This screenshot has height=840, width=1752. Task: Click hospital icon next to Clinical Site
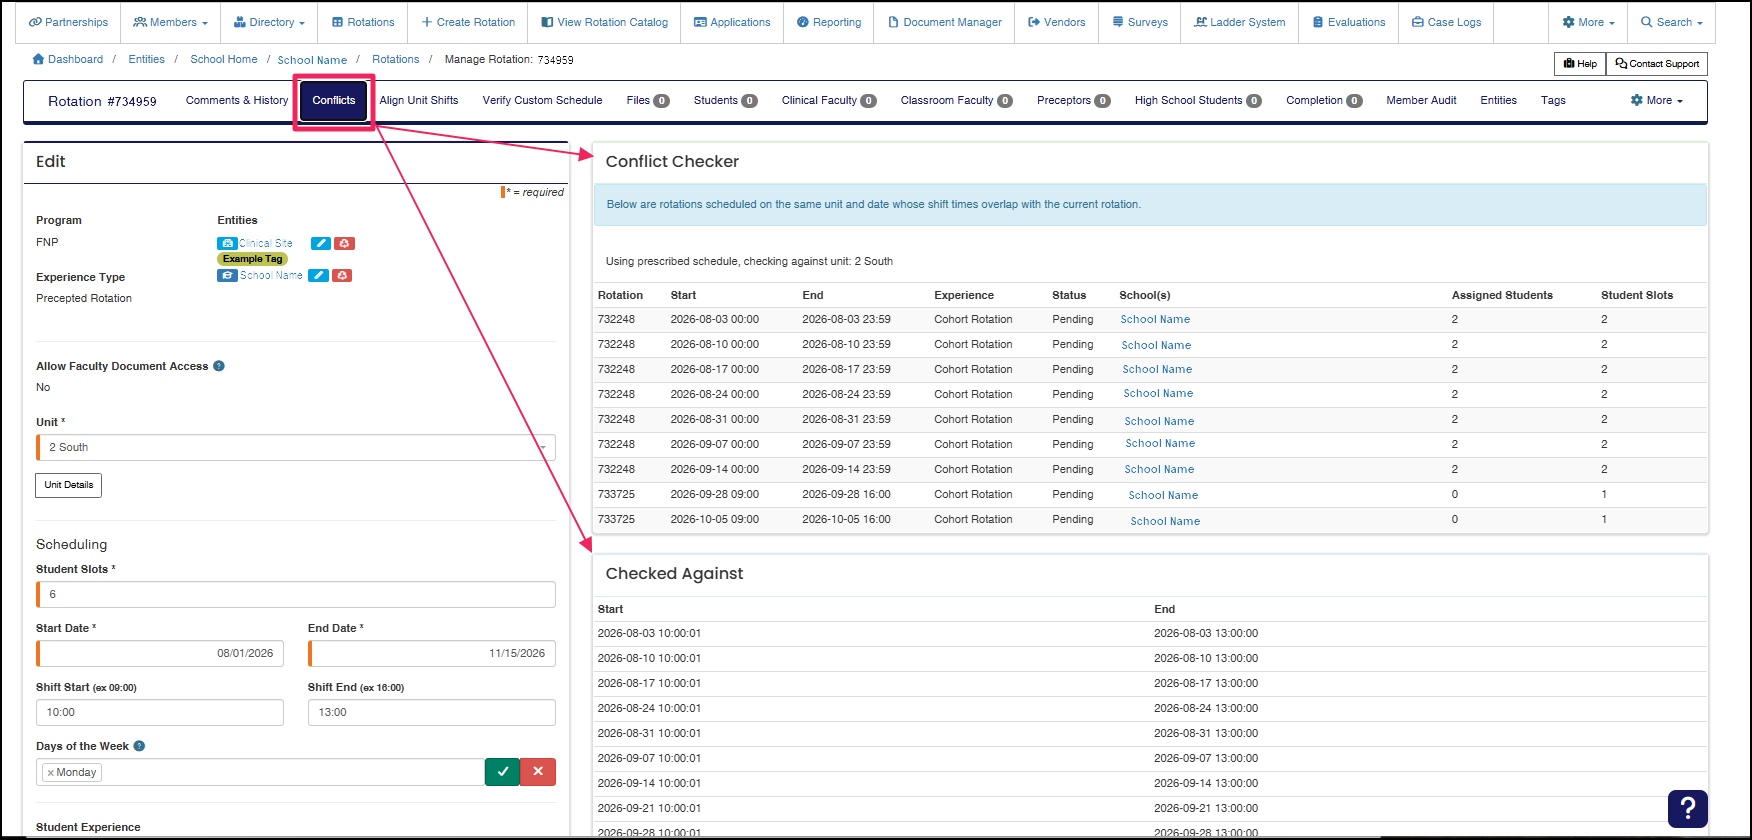[227, 243]
